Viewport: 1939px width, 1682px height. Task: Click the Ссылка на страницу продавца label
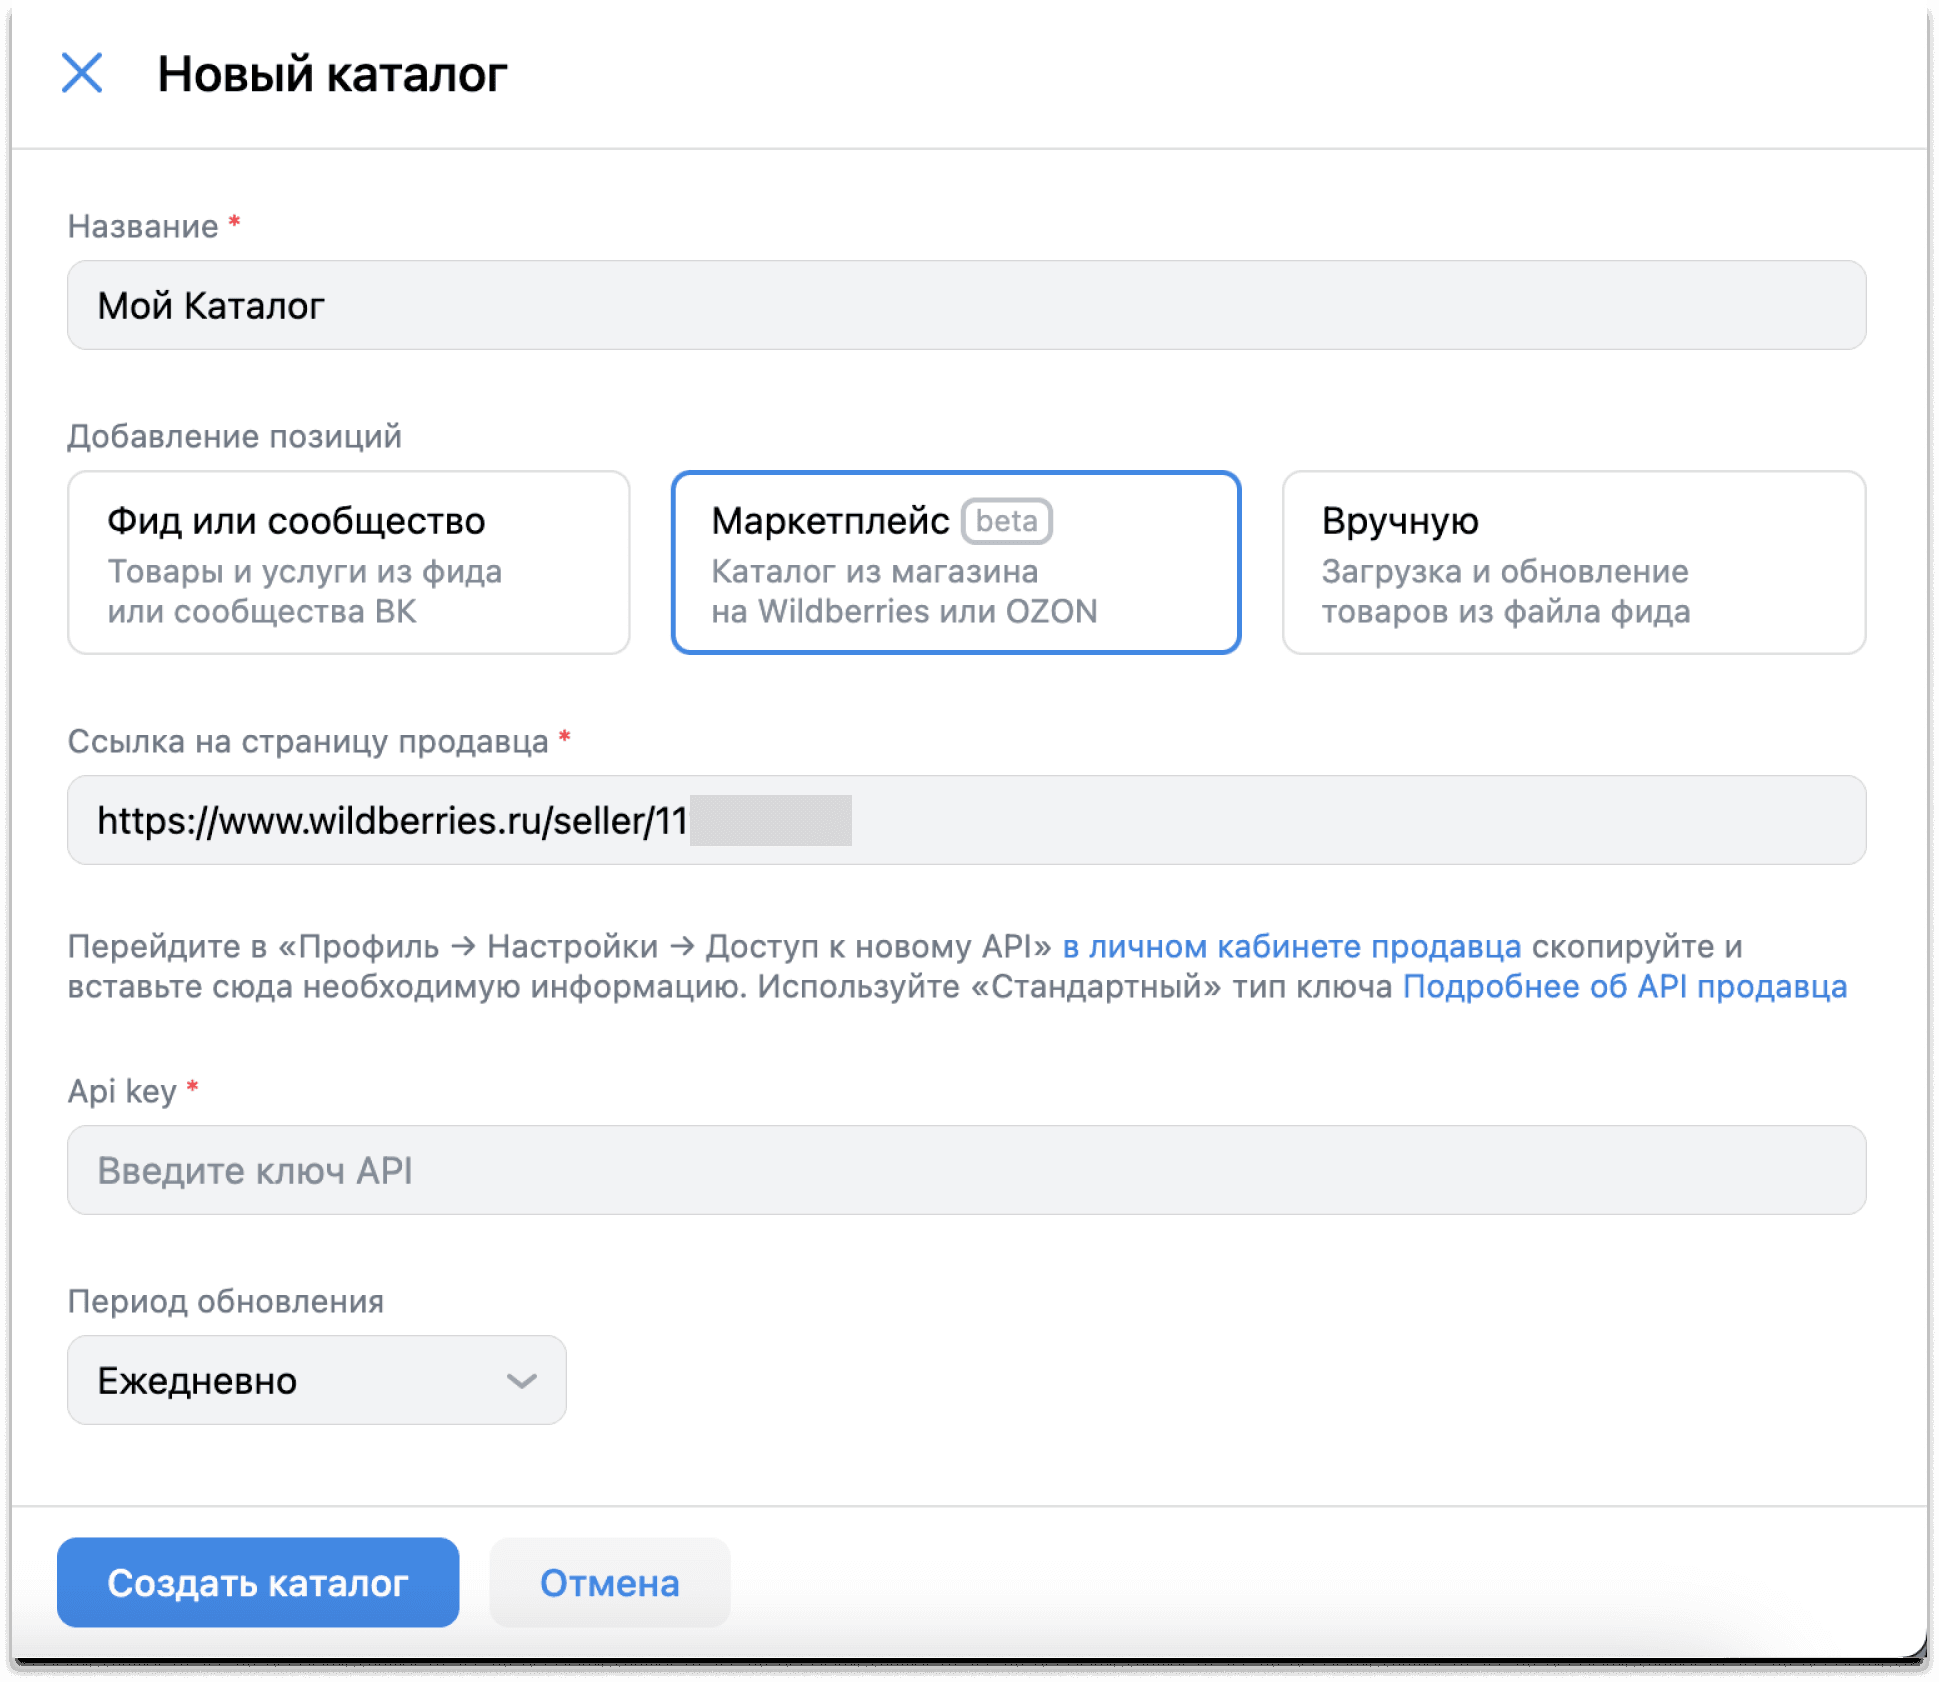pos(307,742)
